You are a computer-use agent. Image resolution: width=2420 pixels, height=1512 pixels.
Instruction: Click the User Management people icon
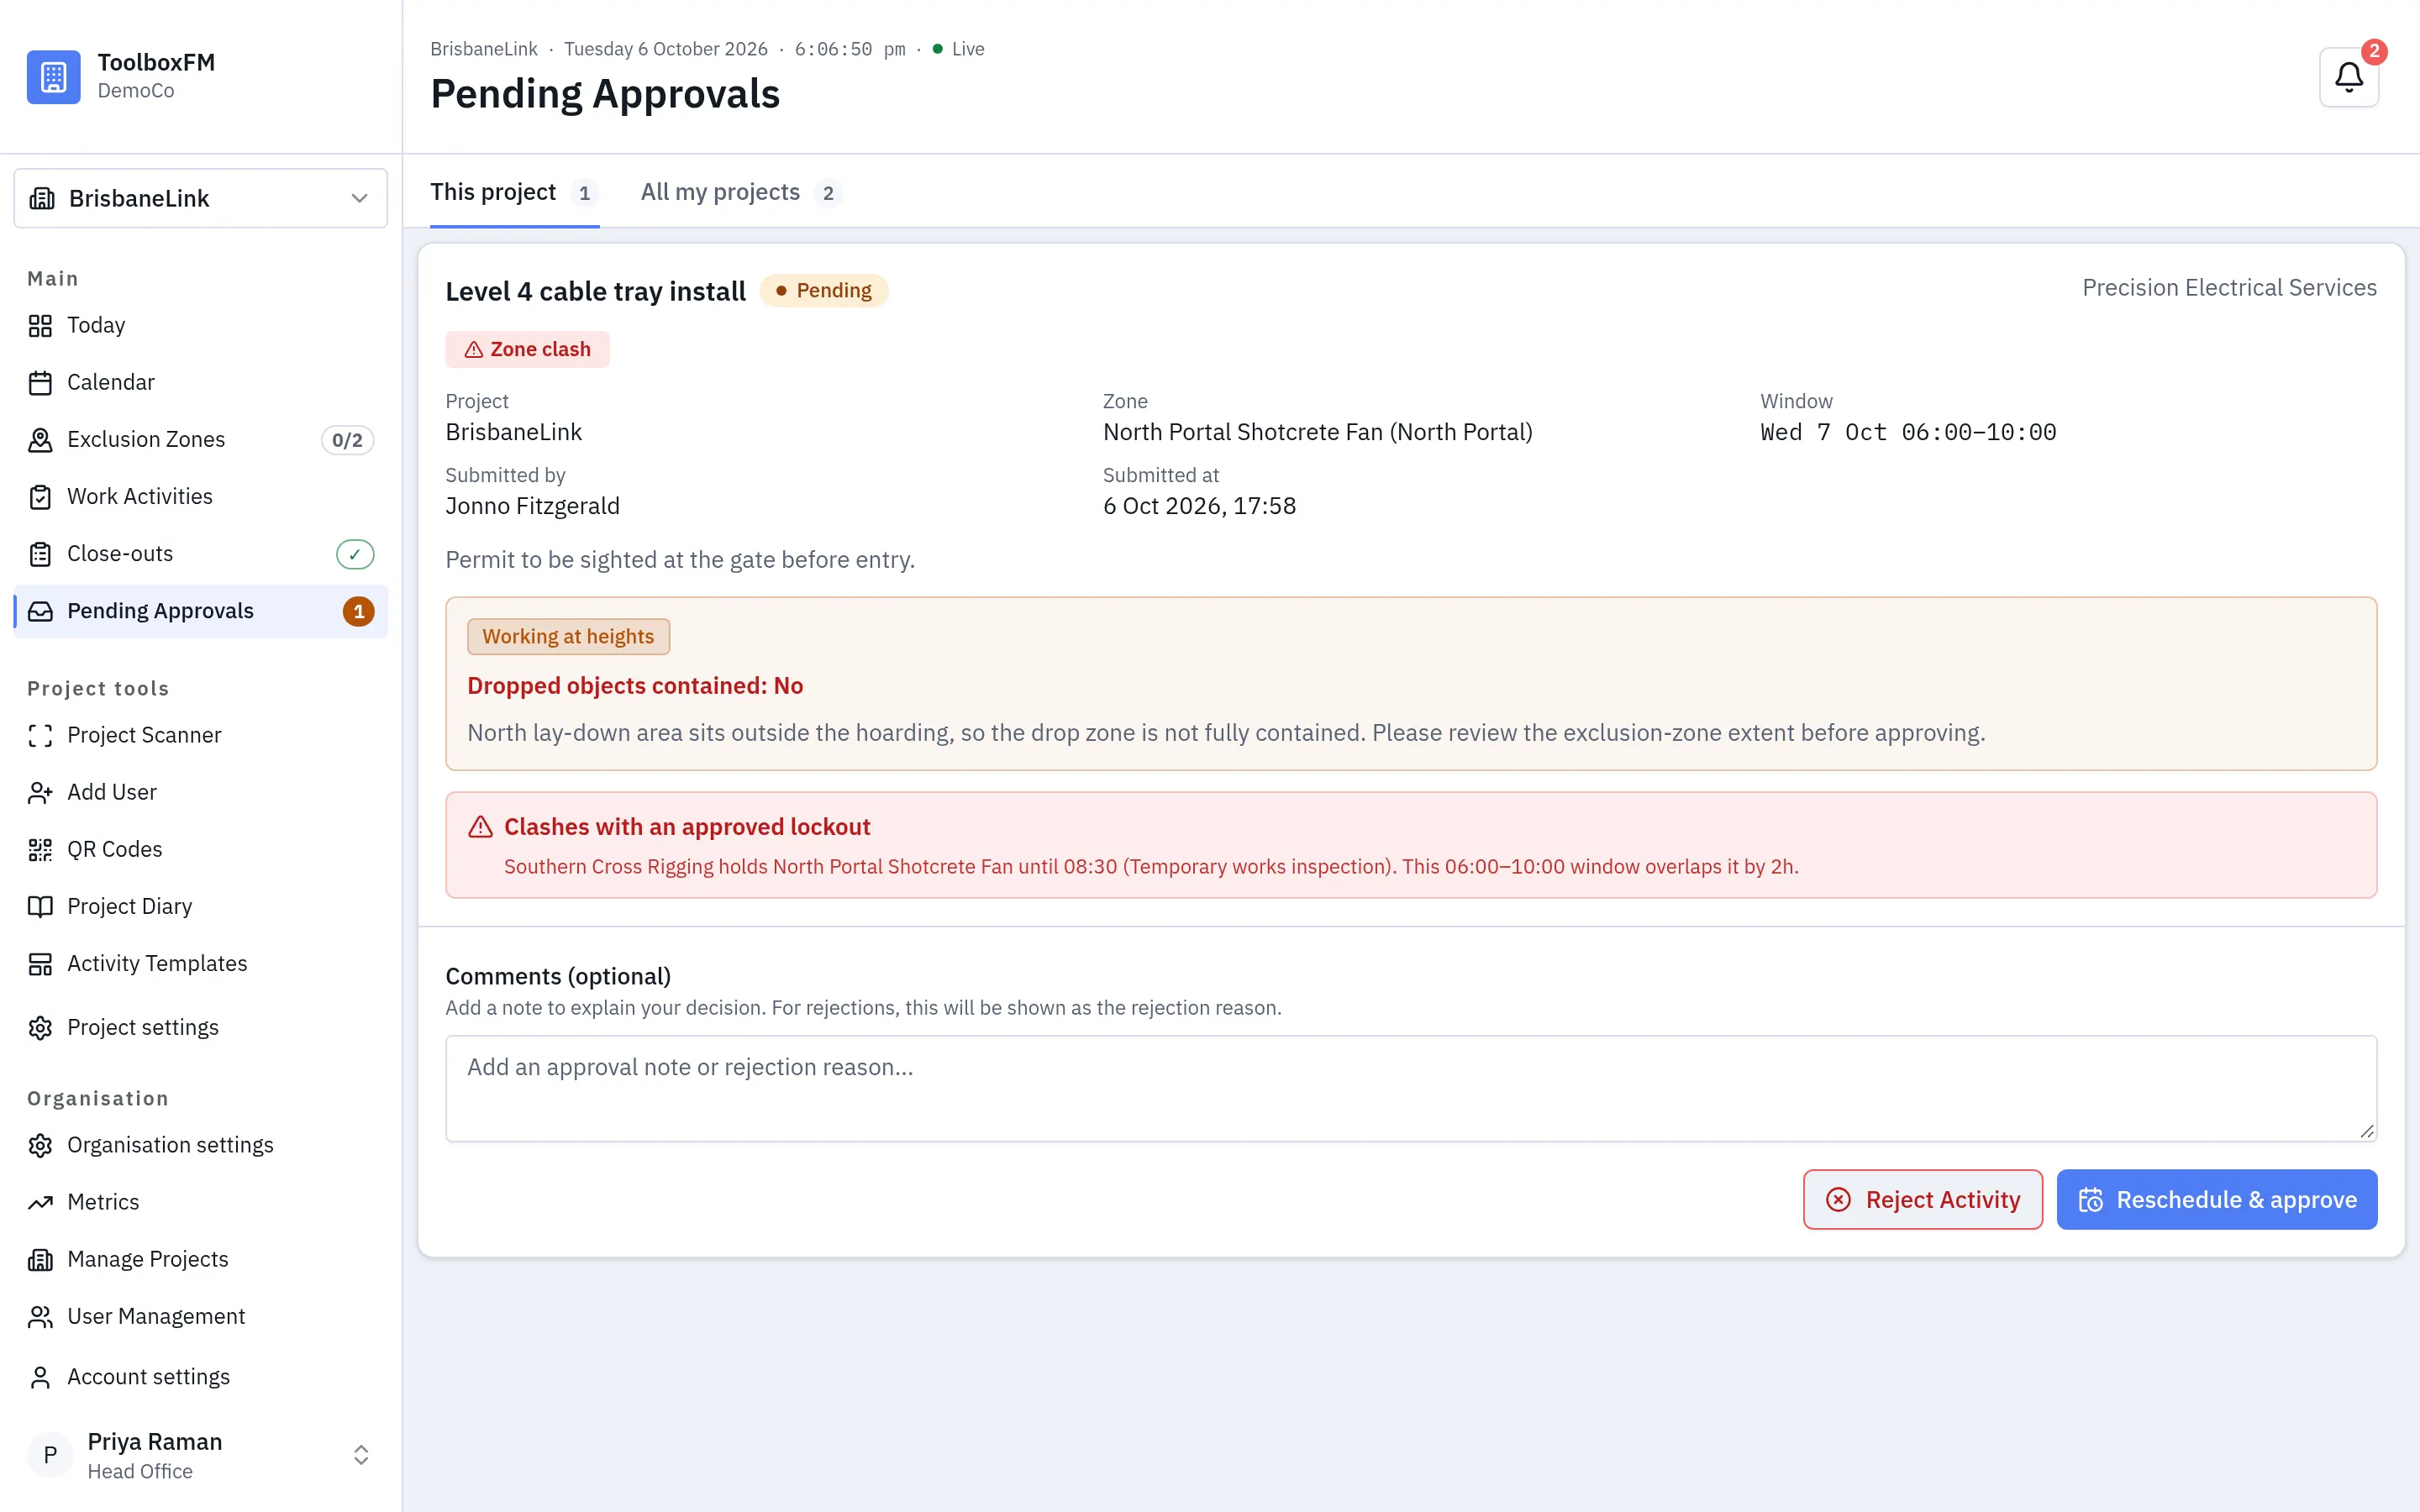[40, 1317]
